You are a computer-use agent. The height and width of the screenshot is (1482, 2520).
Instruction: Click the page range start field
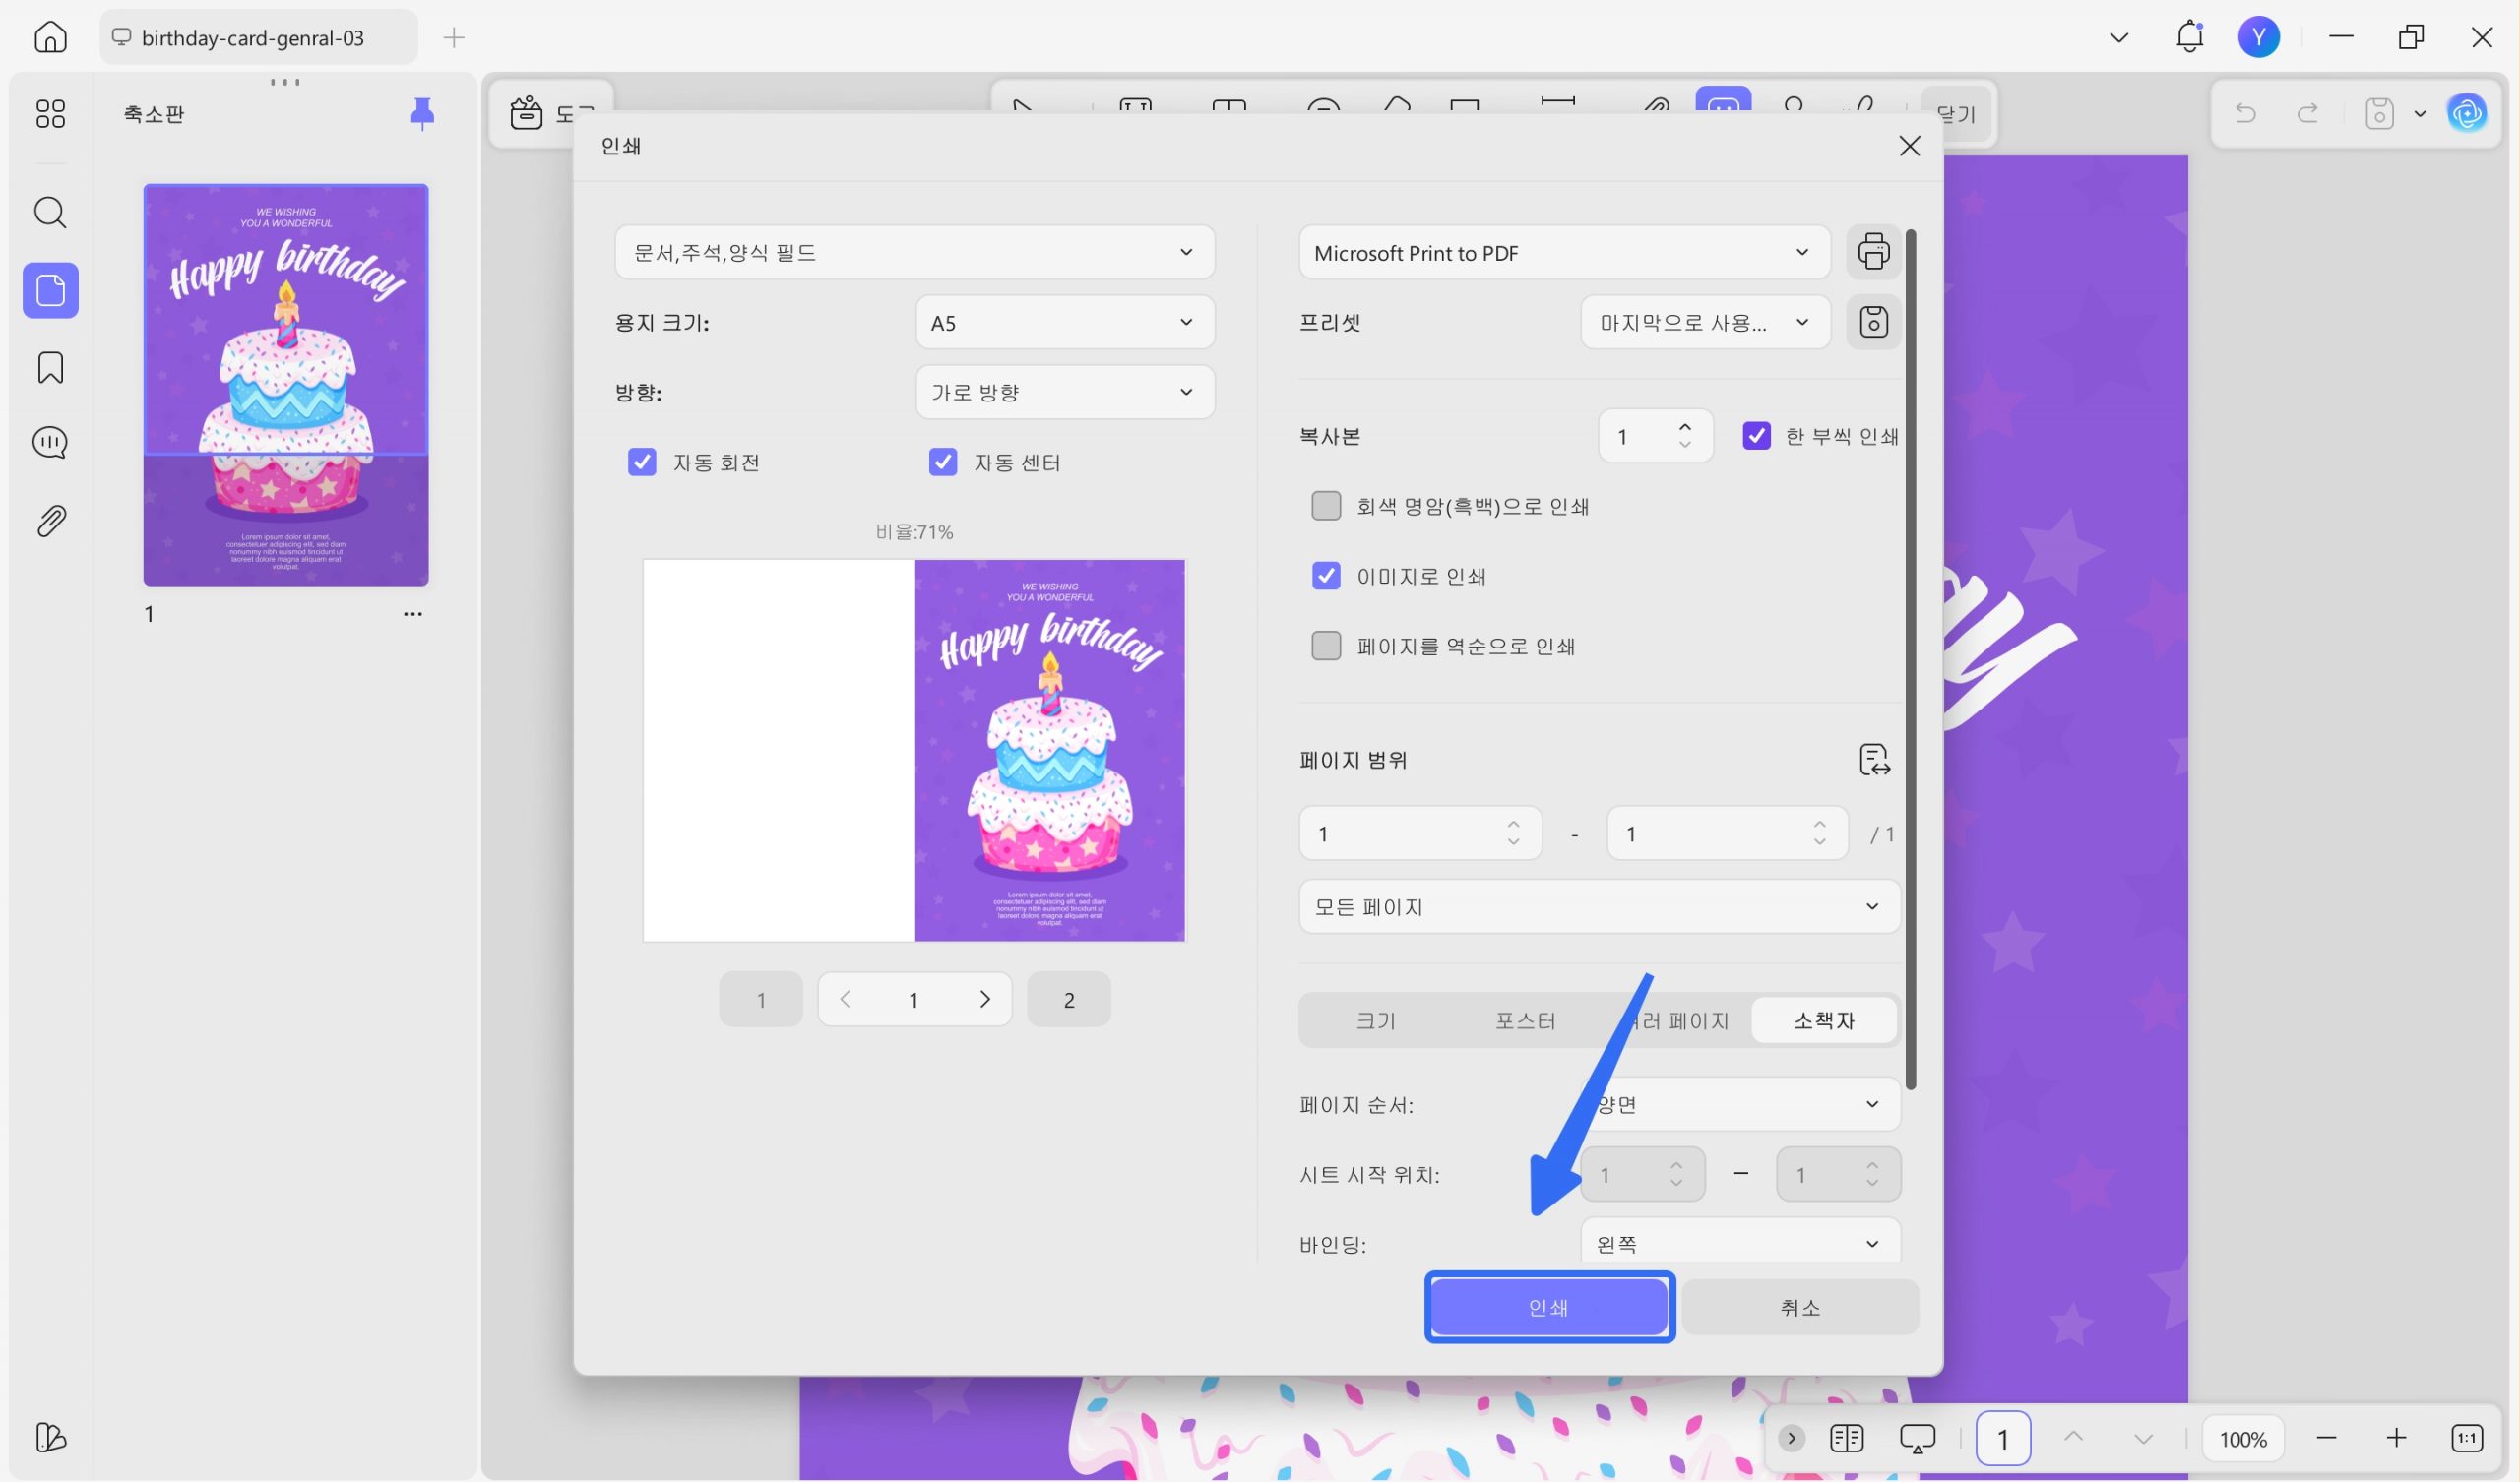click(x=1420, y=833)
